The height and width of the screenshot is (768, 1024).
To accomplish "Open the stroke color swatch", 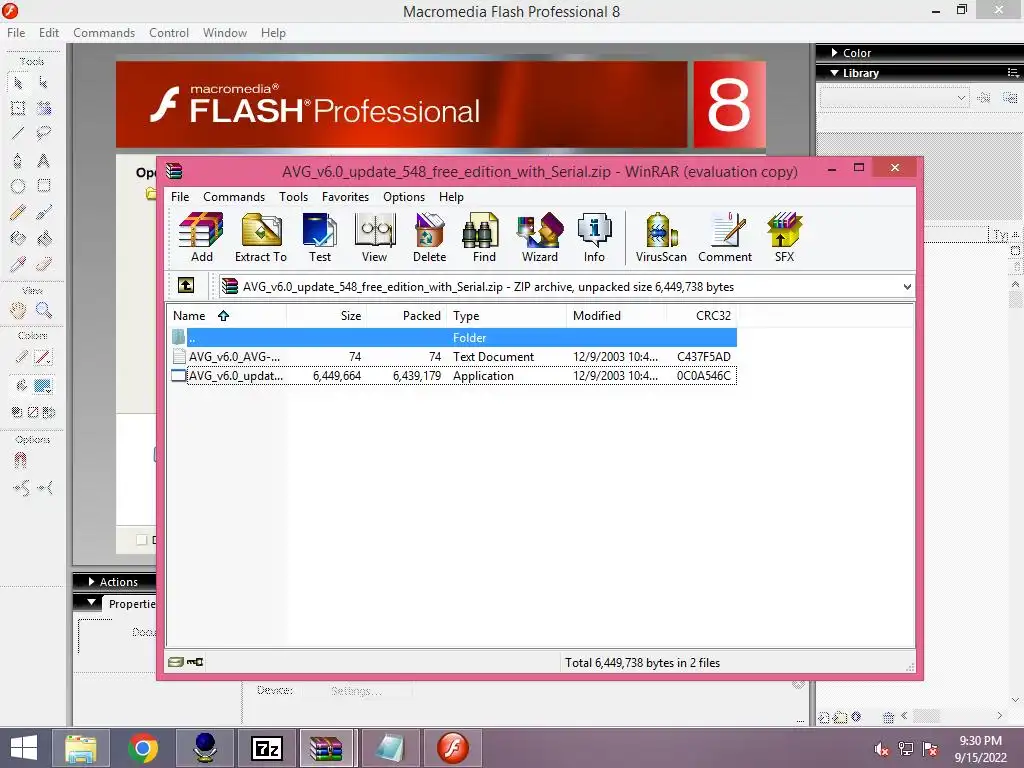I will 43,358.
